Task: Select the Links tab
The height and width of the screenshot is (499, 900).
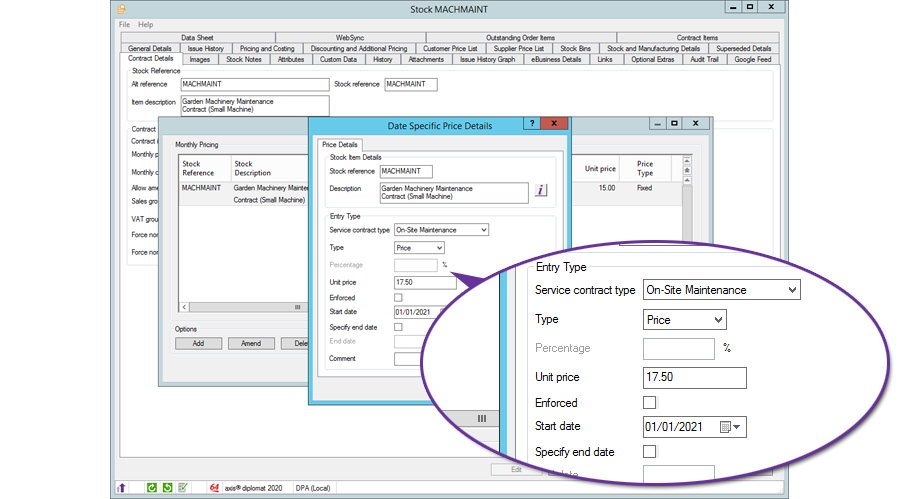Action: (x=604, y=60)
